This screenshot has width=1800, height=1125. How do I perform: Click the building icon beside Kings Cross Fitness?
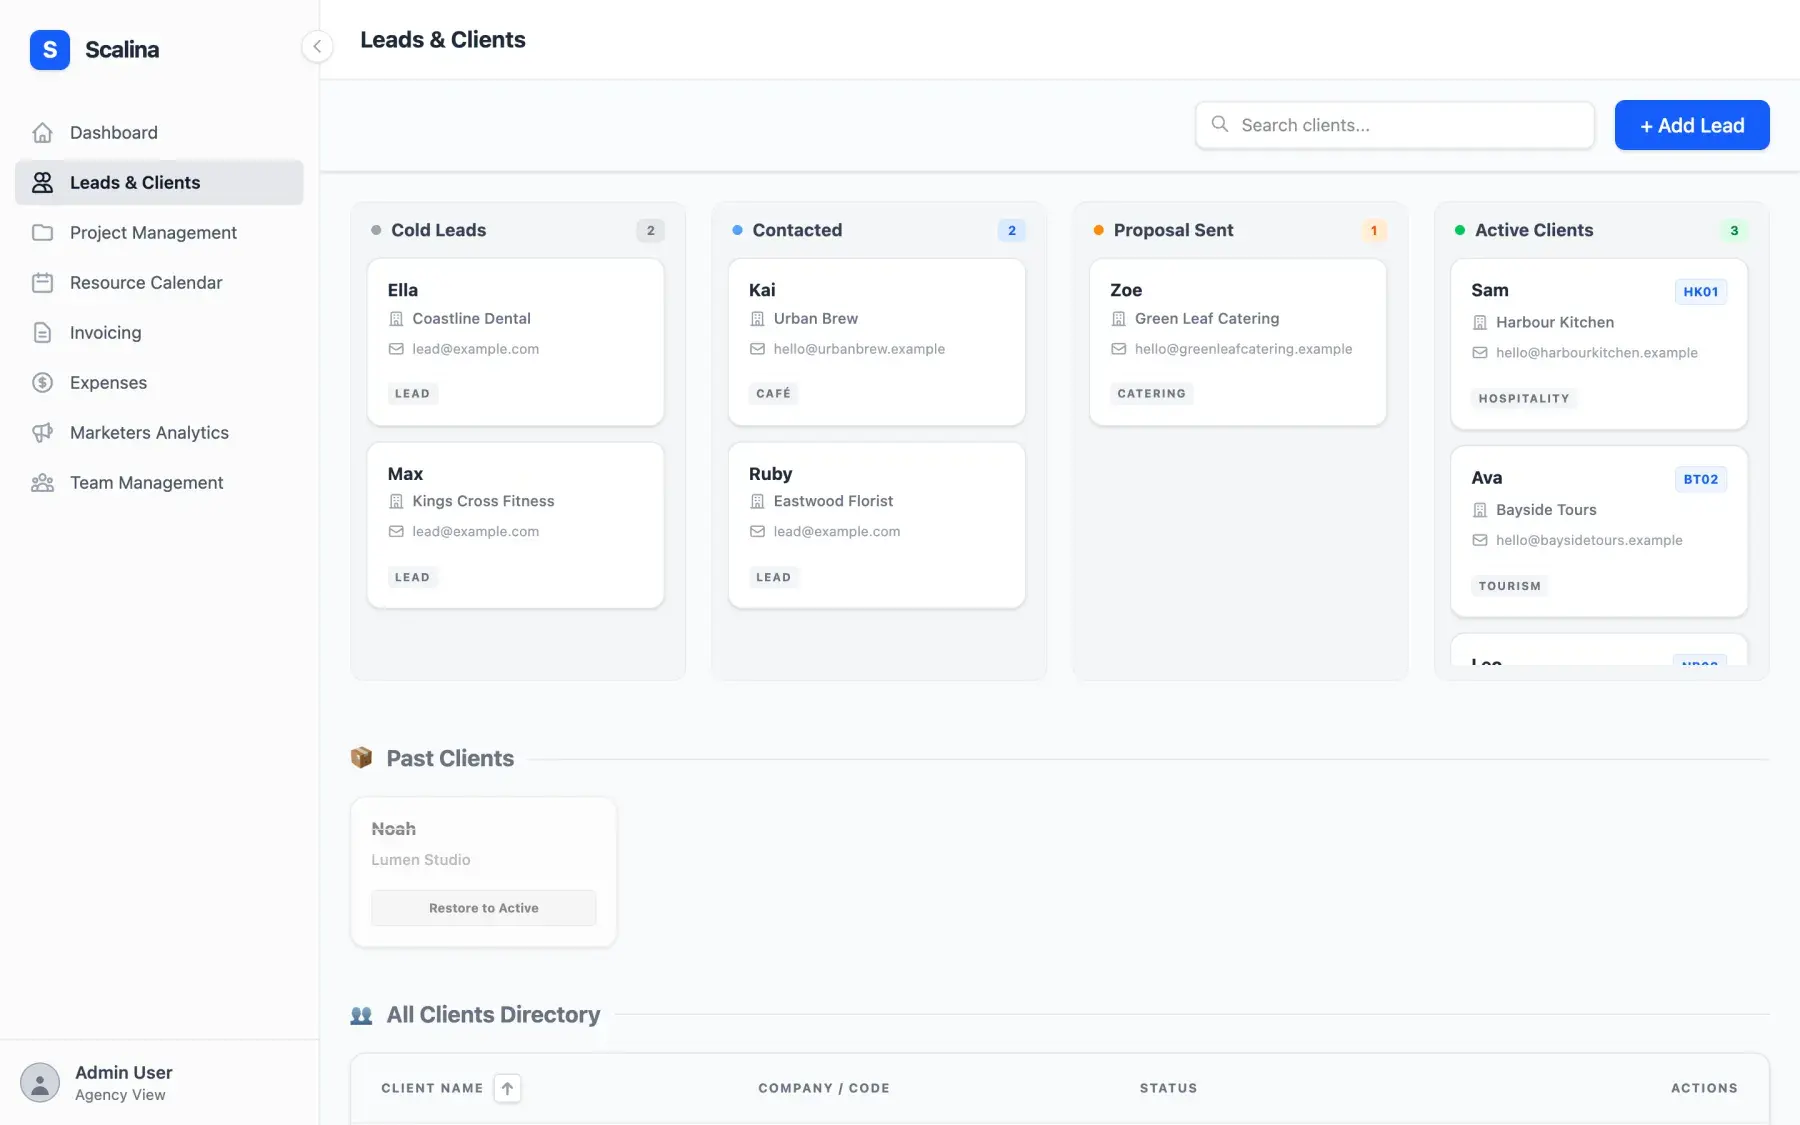pyautogui.click(x=396, y=501)
